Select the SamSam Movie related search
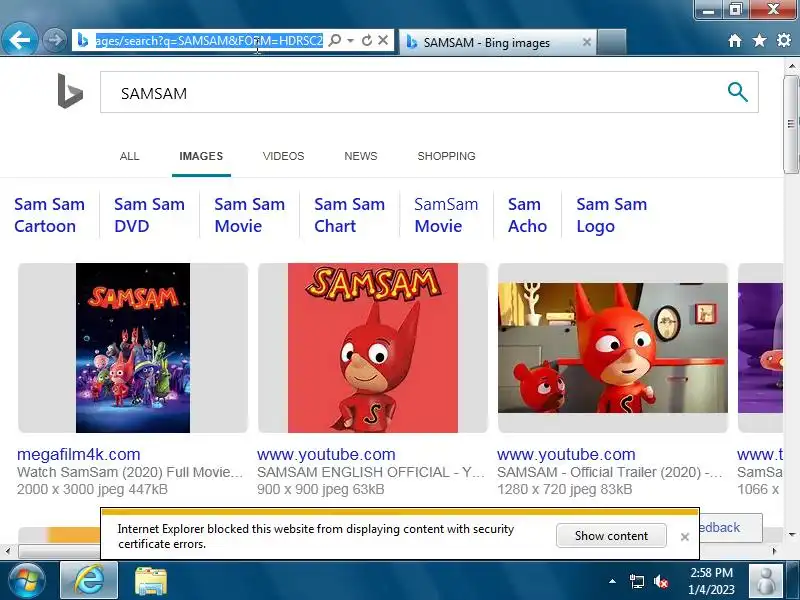This screenshot has width=800, height=600. (x=446, y=215)
